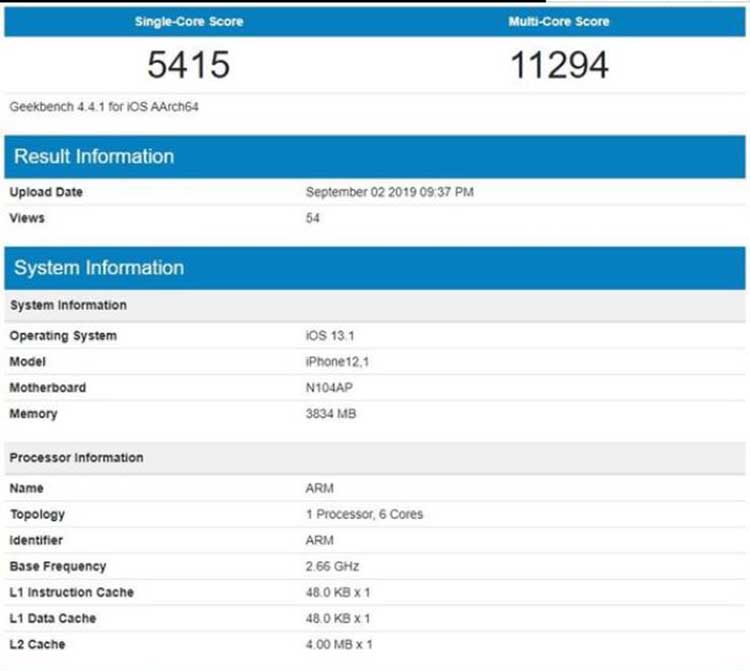Click the Single-Core Score header

click(189, 22)
